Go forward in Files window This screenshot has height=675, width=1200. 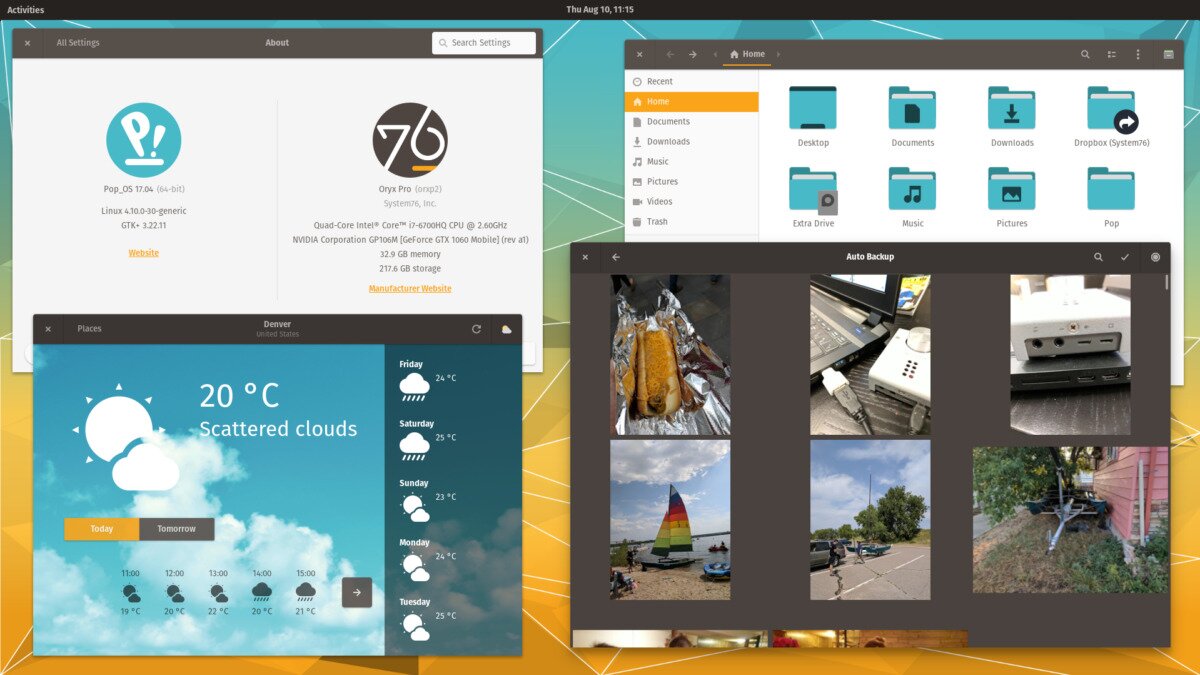tap(692, 54)
